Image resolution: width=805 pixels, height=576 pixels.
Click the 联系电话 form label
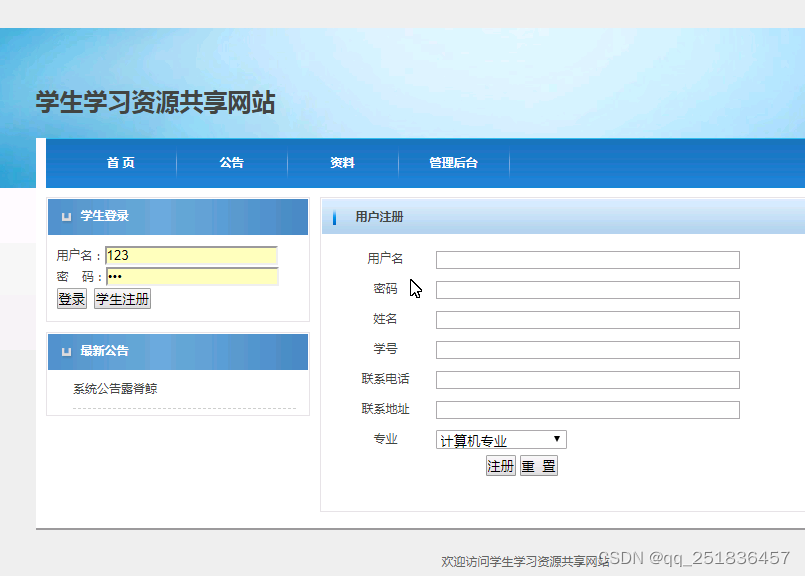pos(386,379)
